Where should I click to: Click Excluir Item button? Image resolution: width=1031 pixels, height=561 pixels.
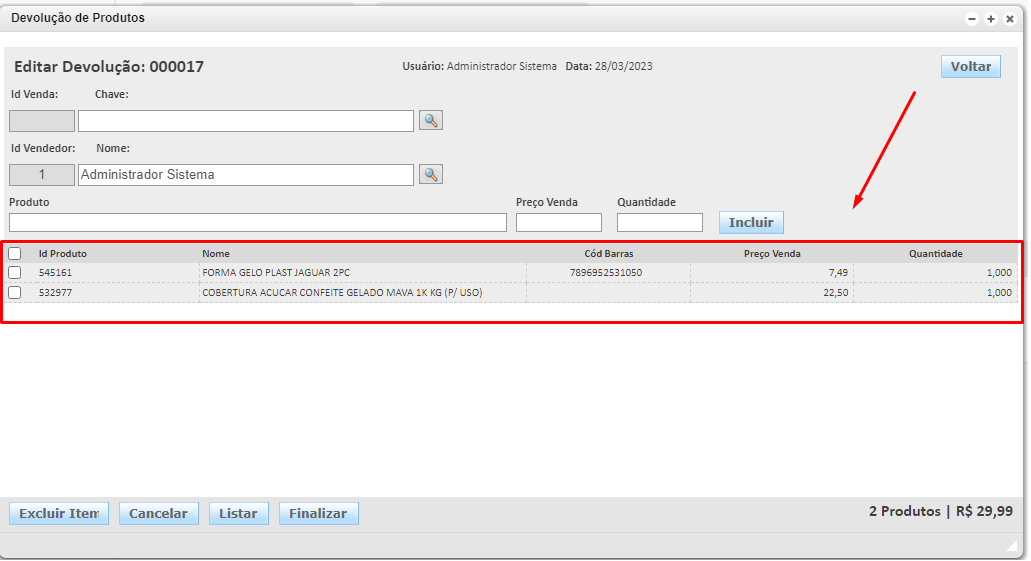[58, 513]
